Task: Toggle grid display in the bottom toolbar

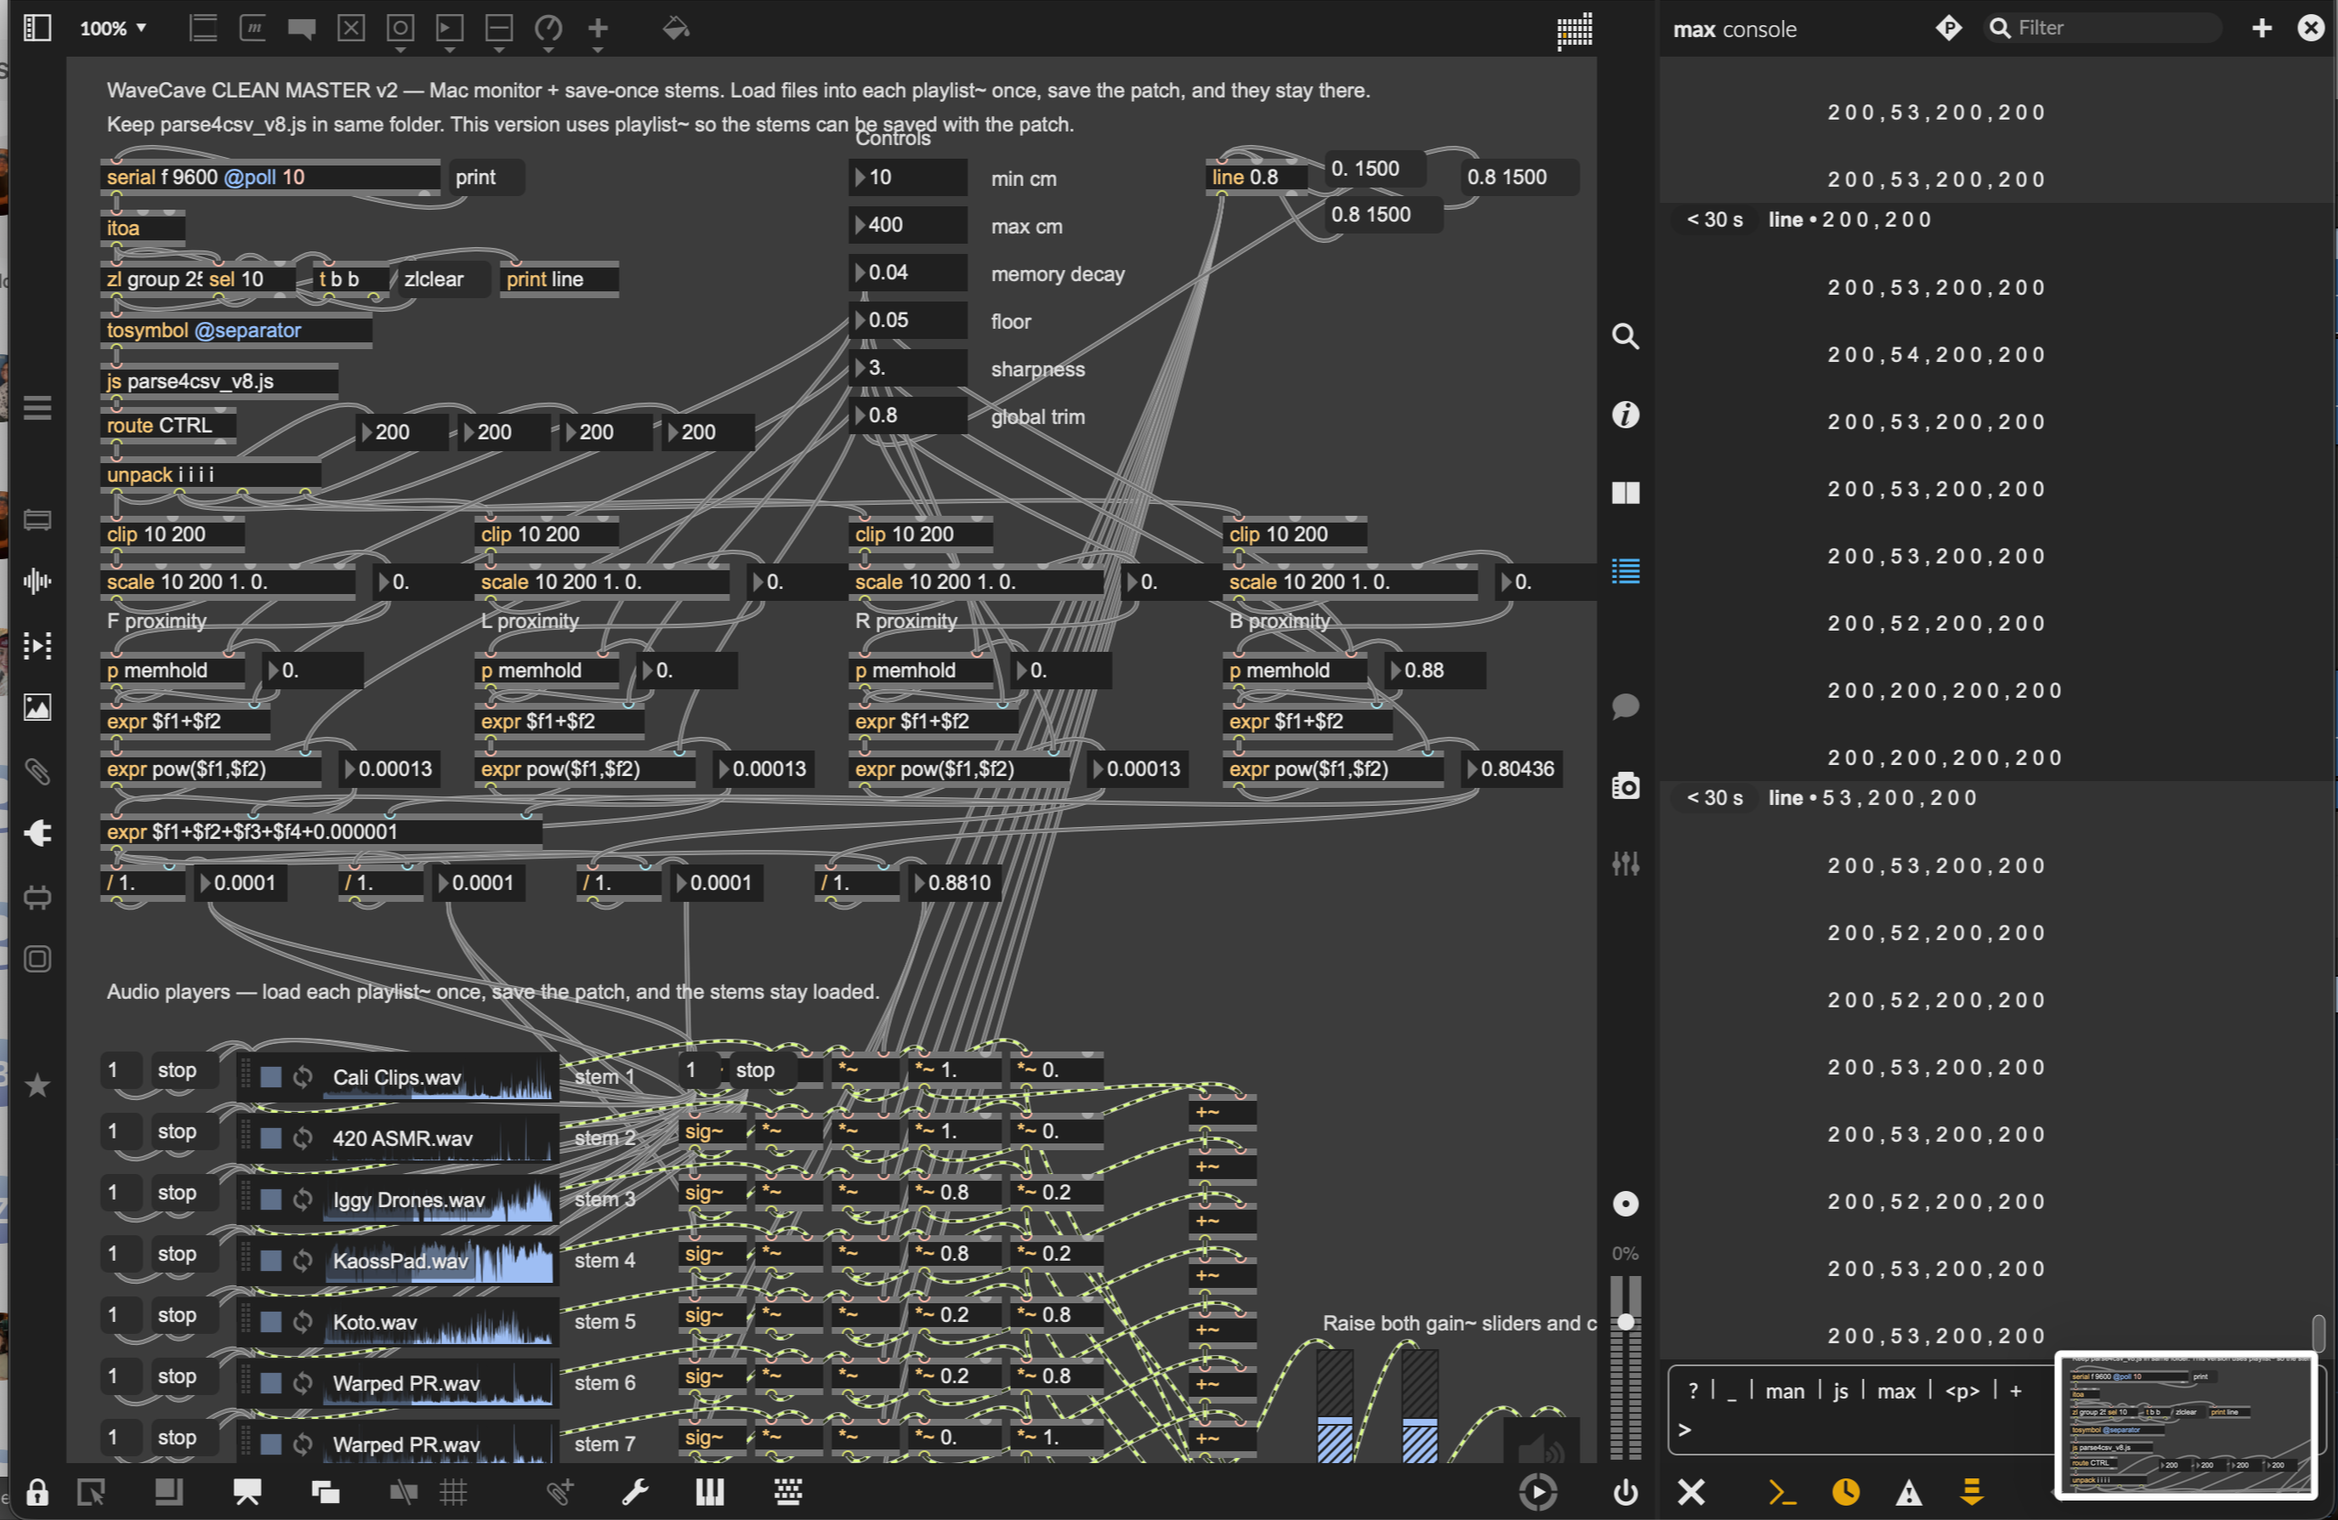Action: 455,1492
